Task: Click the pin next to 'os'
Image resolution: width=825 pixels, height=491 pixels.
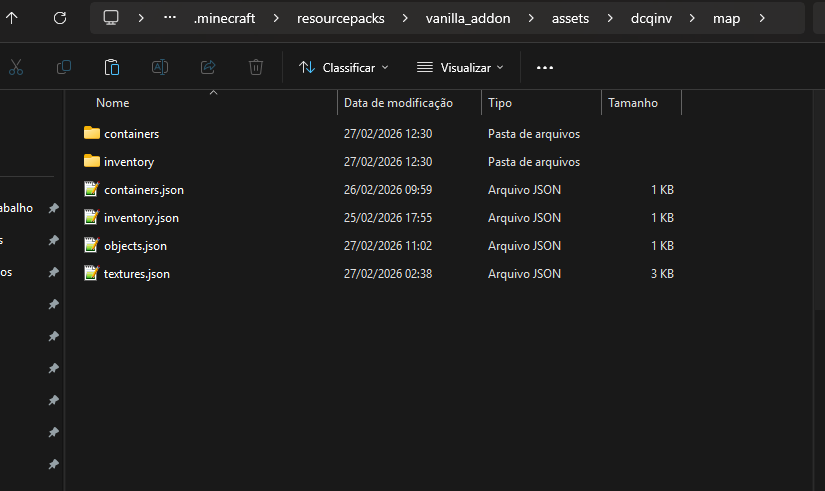Action: pos(54,273)
